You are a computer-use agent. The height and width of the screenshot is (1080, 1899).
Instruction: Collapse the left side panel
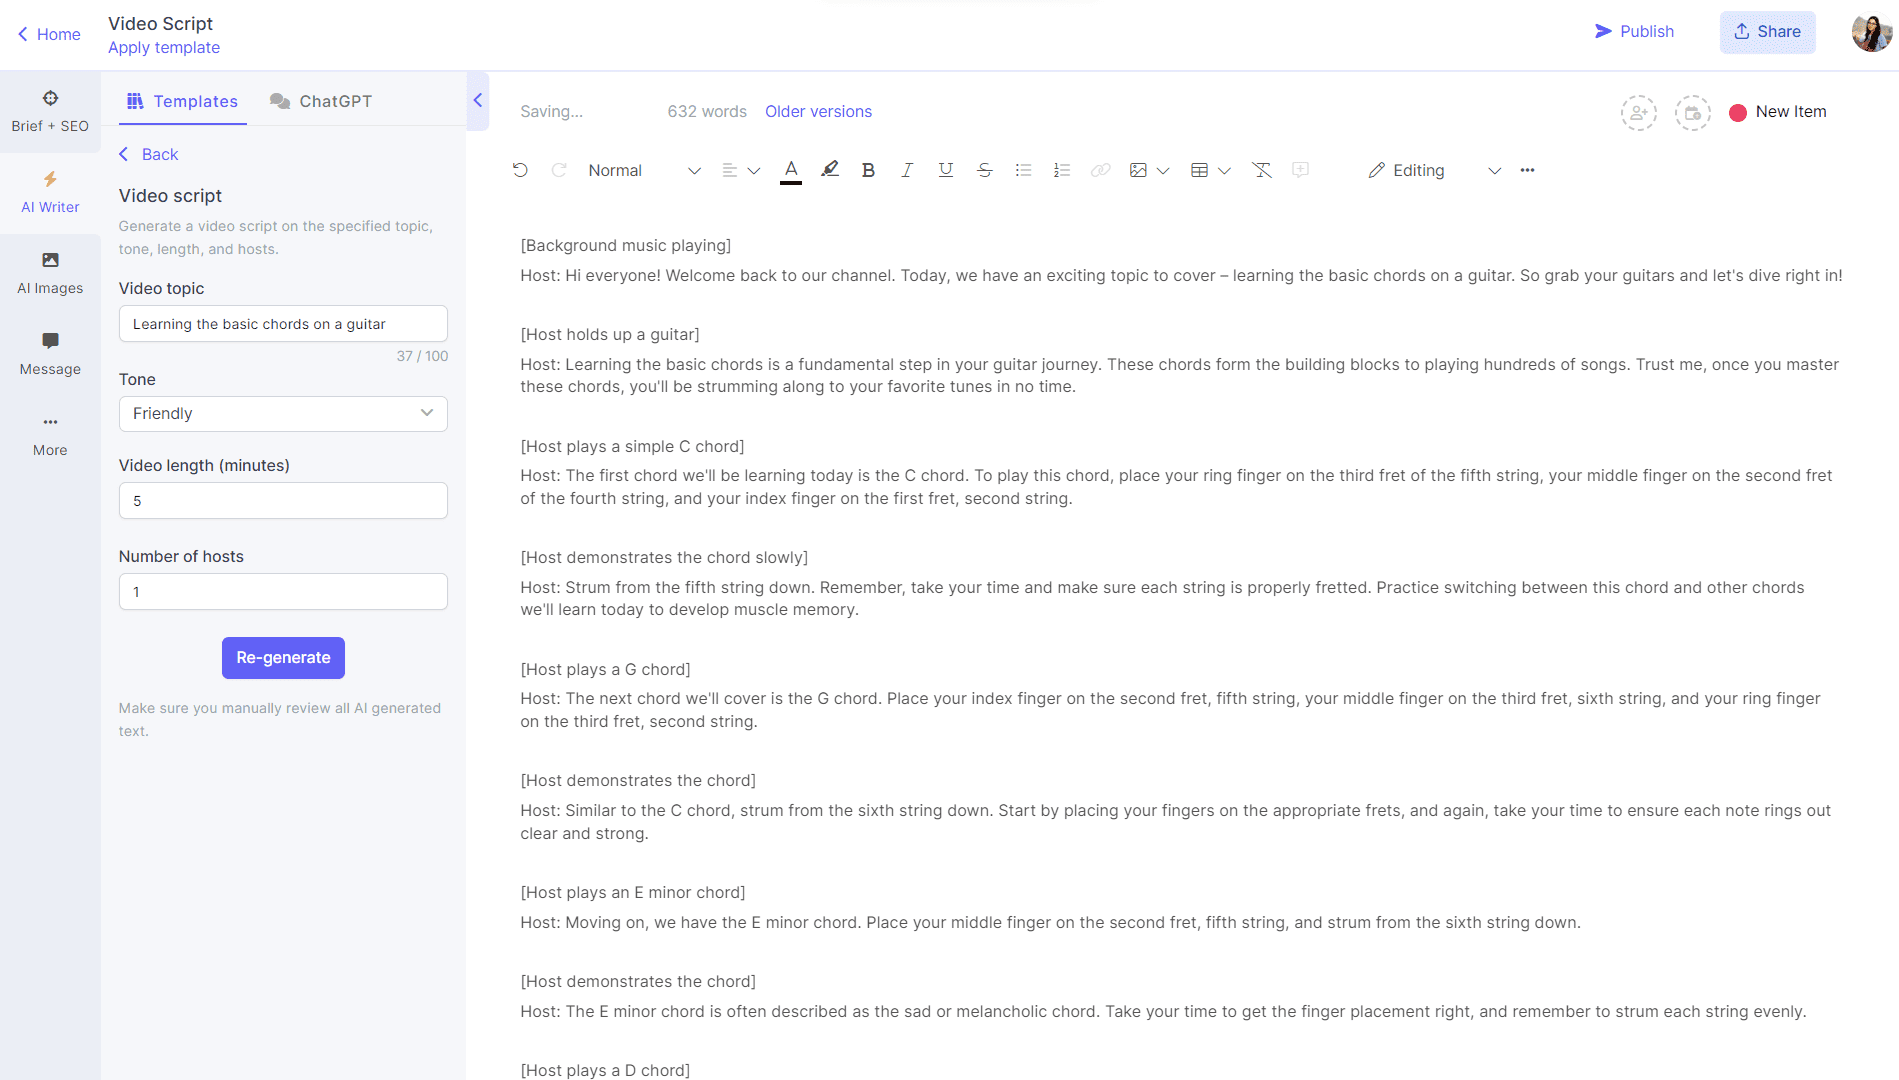coord(478,100)
